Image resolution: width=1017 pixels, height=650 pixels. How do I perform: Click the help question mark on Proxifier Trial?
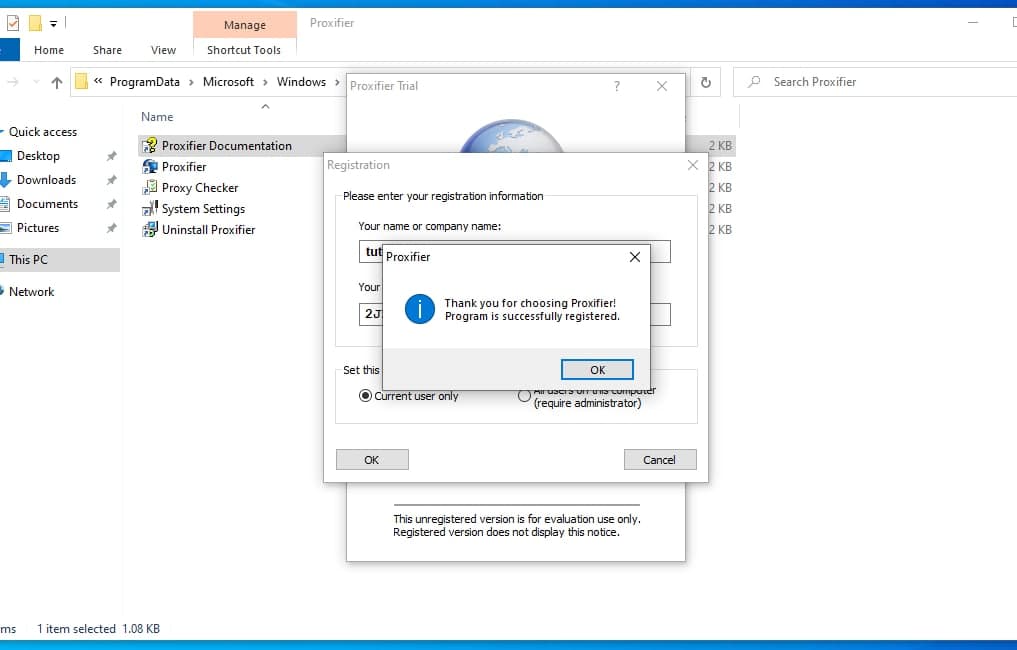[616, 86]
